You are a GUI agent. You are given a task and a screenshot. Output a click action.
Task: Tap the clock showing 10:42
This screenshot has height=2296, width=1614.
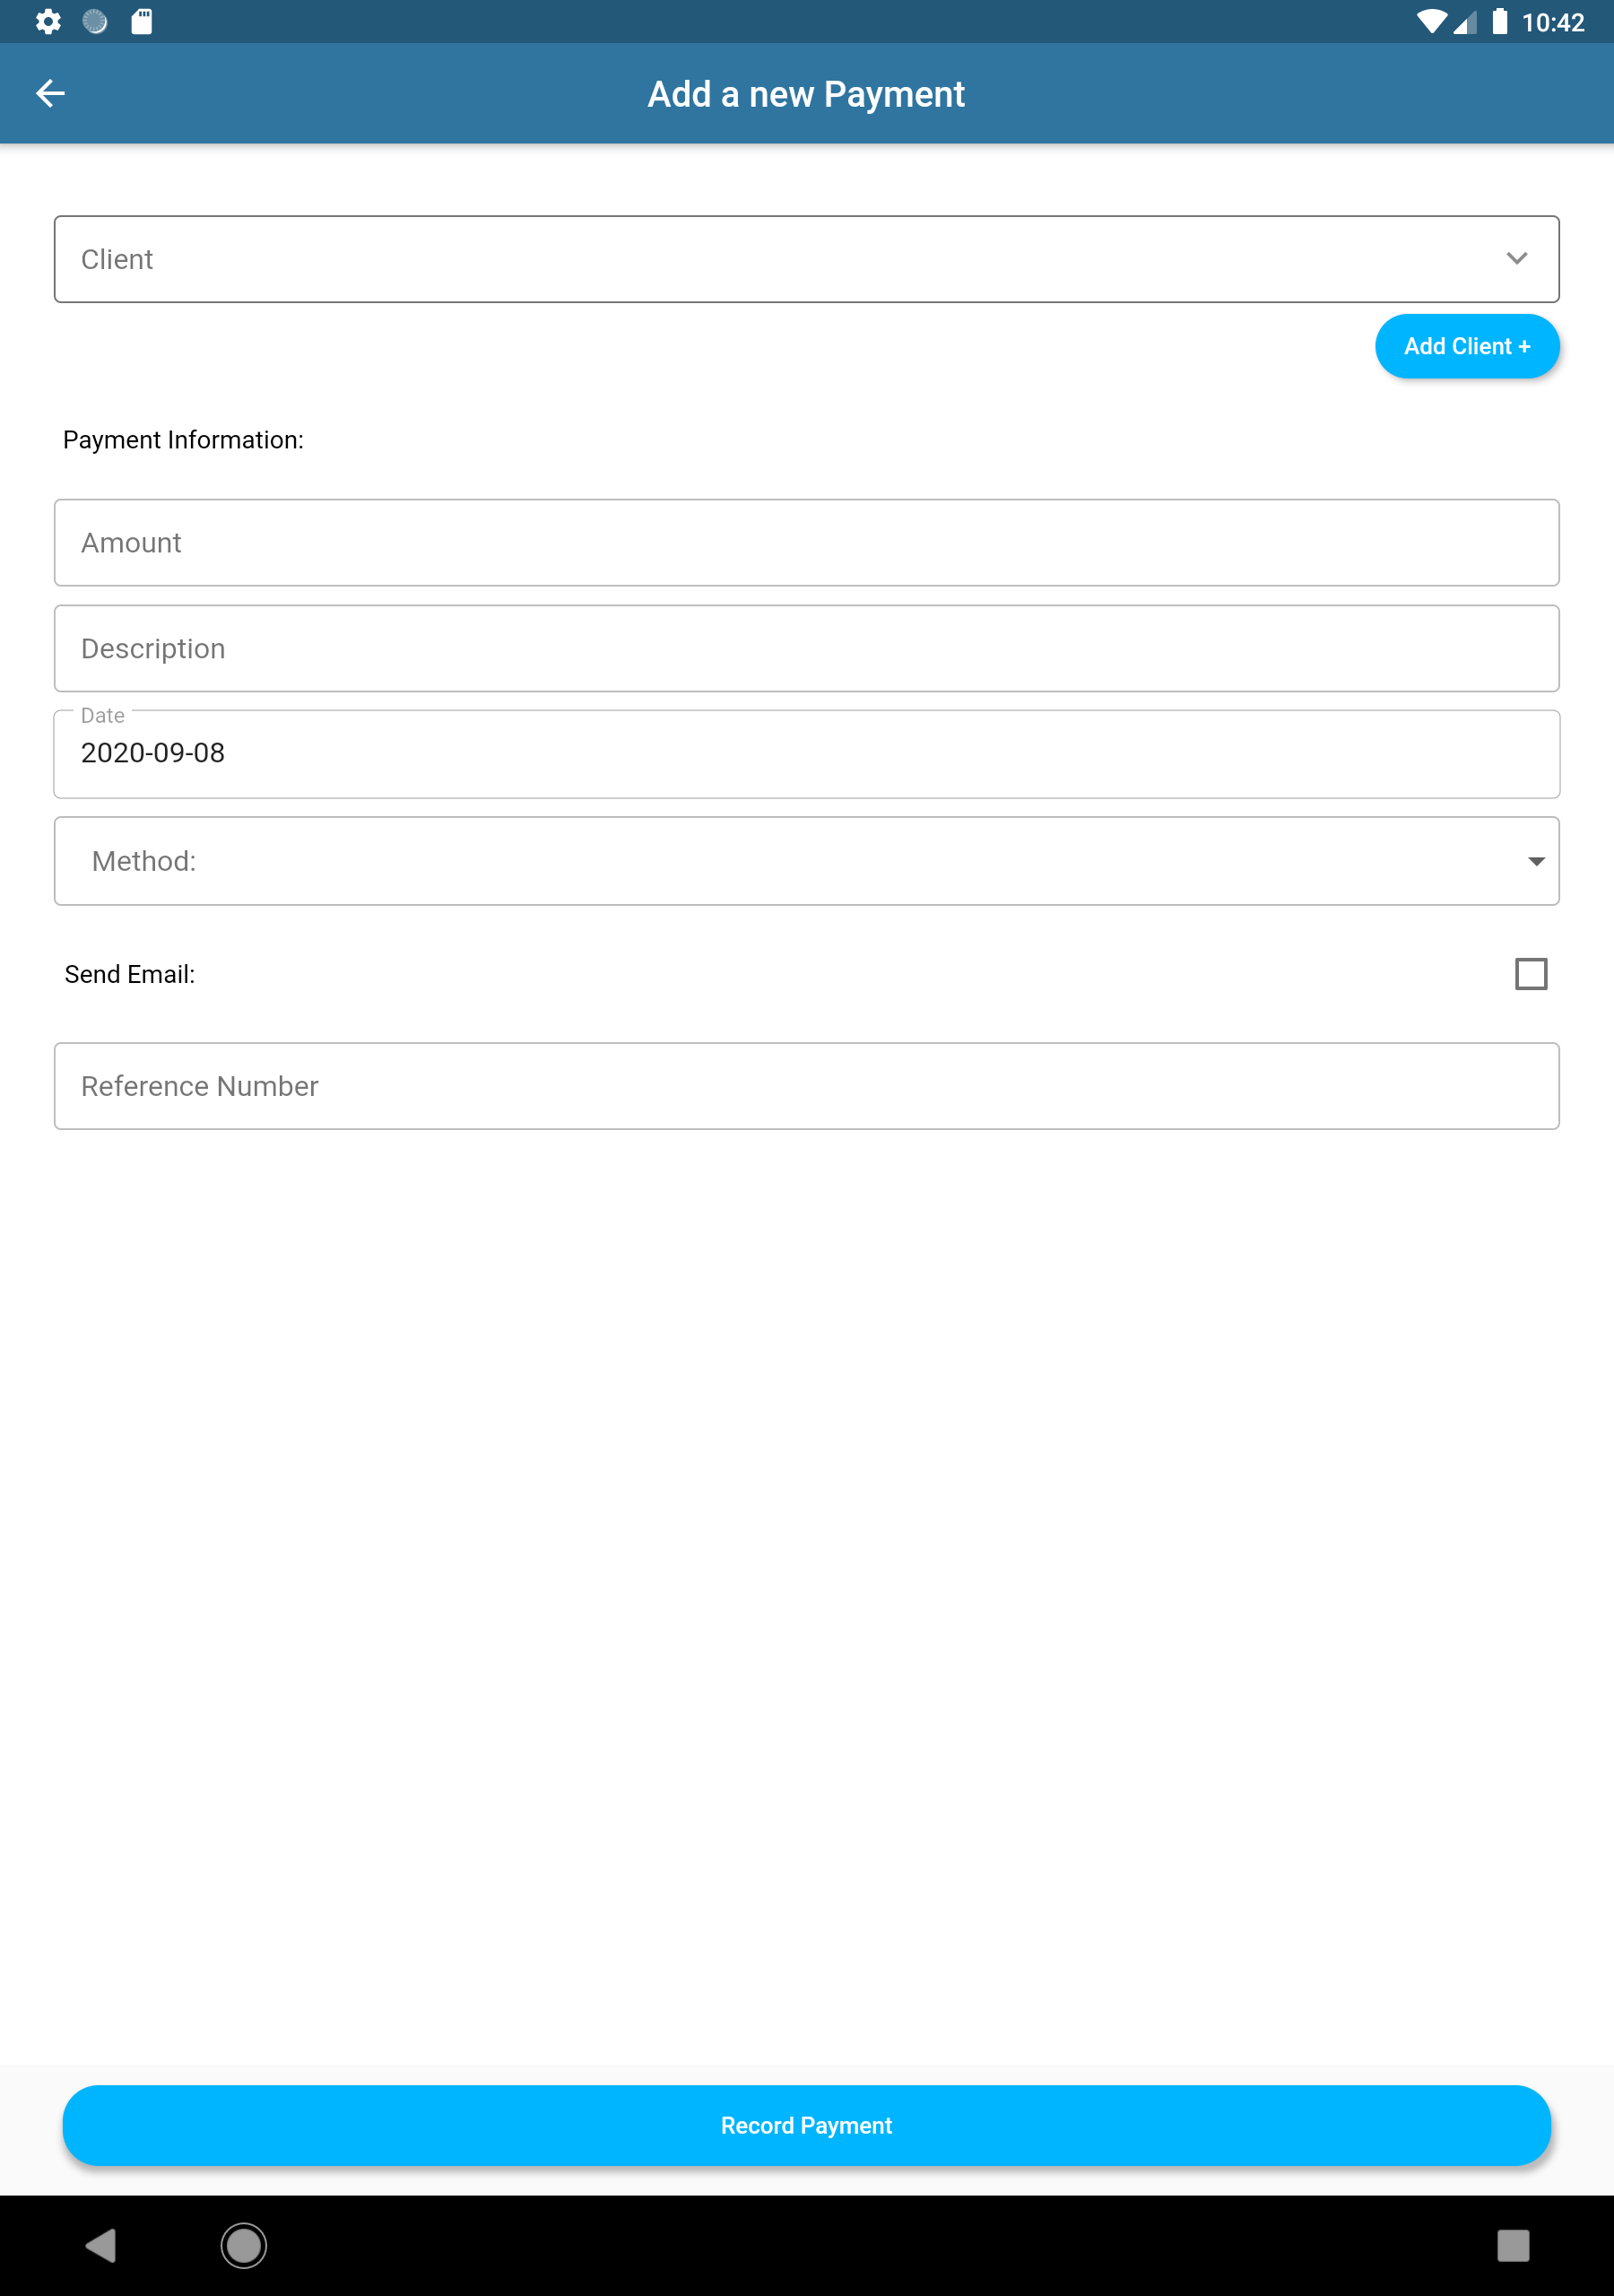tap(1552, 22)
